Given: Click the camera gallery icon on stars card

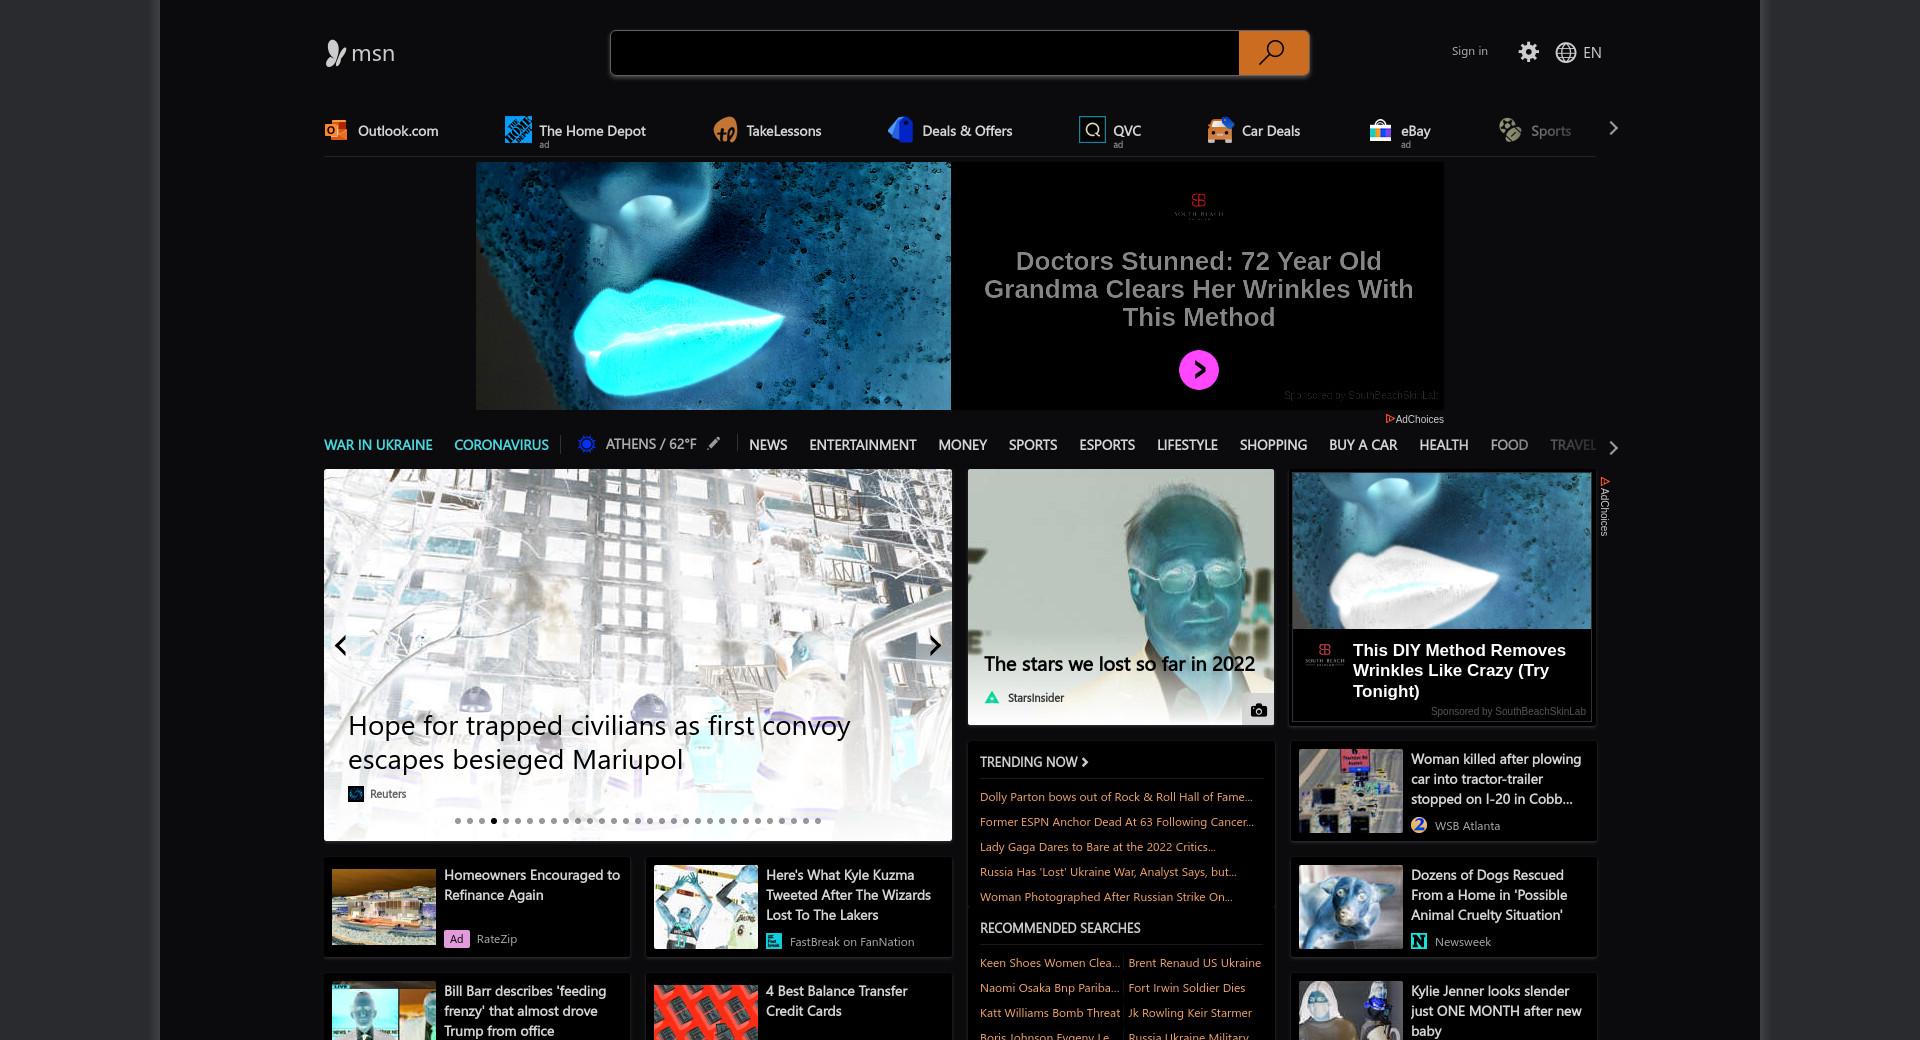Looking at the screenshot, I should [x=1259, y=710].
